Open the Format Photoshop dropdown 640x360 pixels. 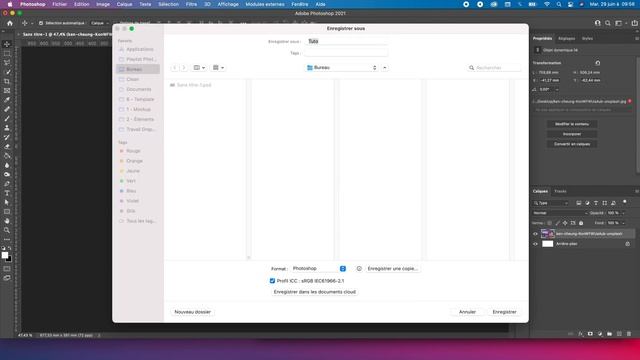318,269
